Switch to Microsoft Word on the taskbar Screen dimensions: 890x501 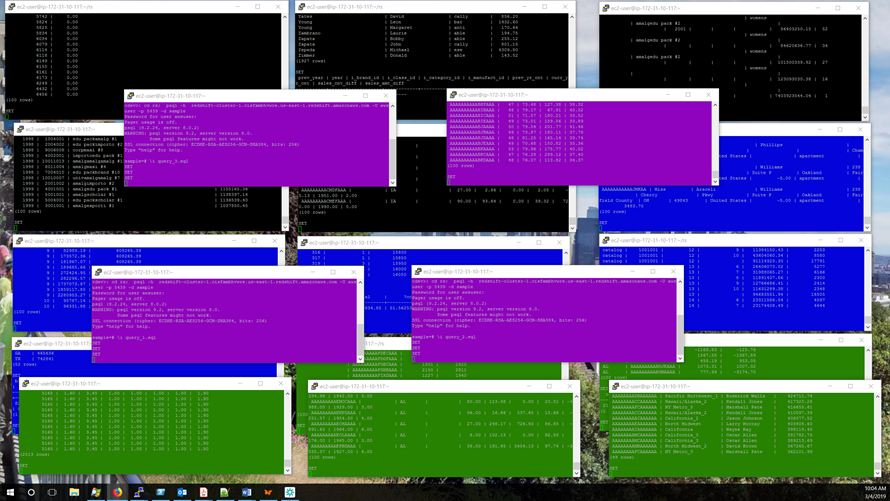pos(247,492)
